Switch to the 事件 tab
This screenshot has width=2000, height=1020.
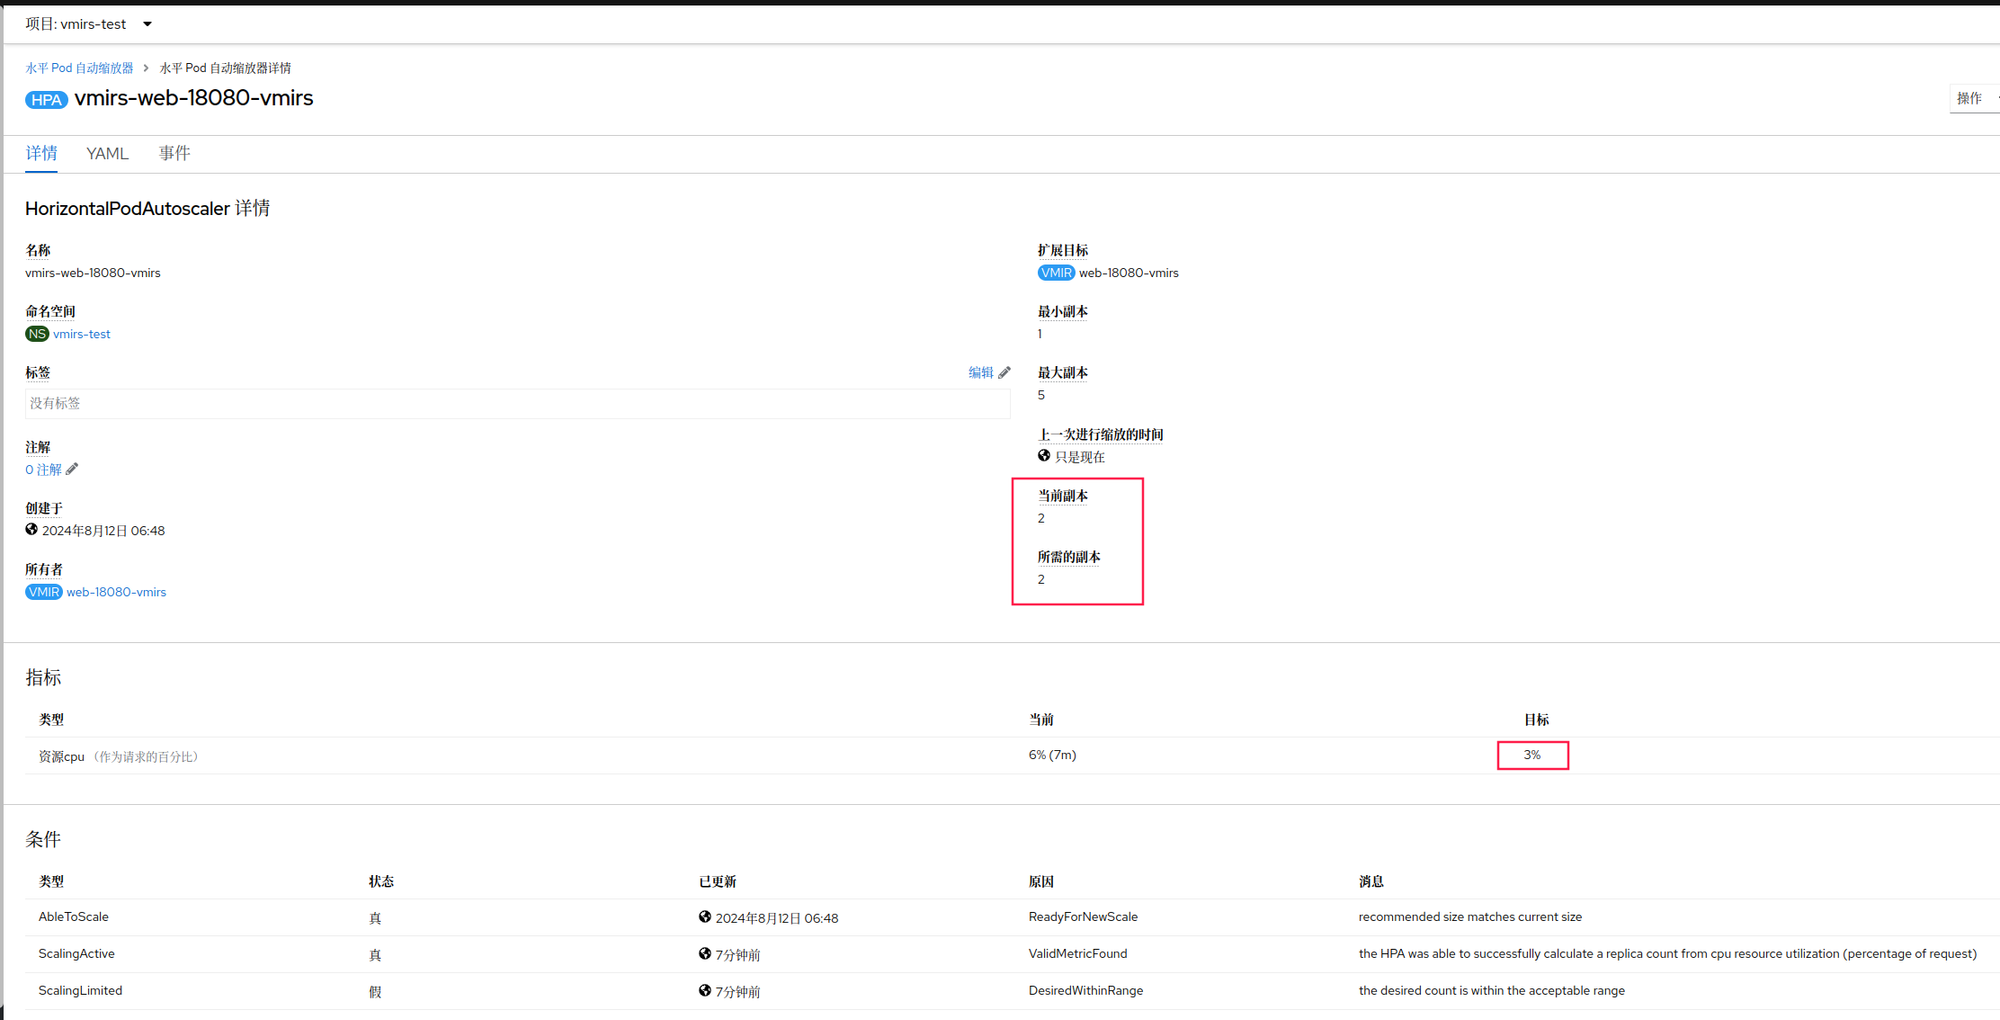174,153
